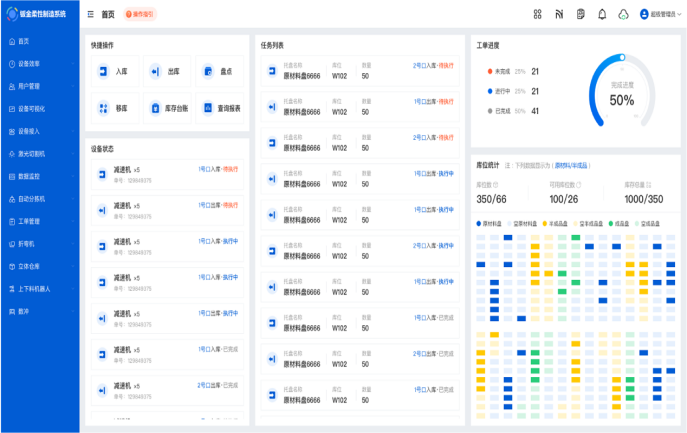This screenshot has width=687, height=433.
Task: Open the 盘点 inventory check shortcut
Action: (x=209, y=72)
